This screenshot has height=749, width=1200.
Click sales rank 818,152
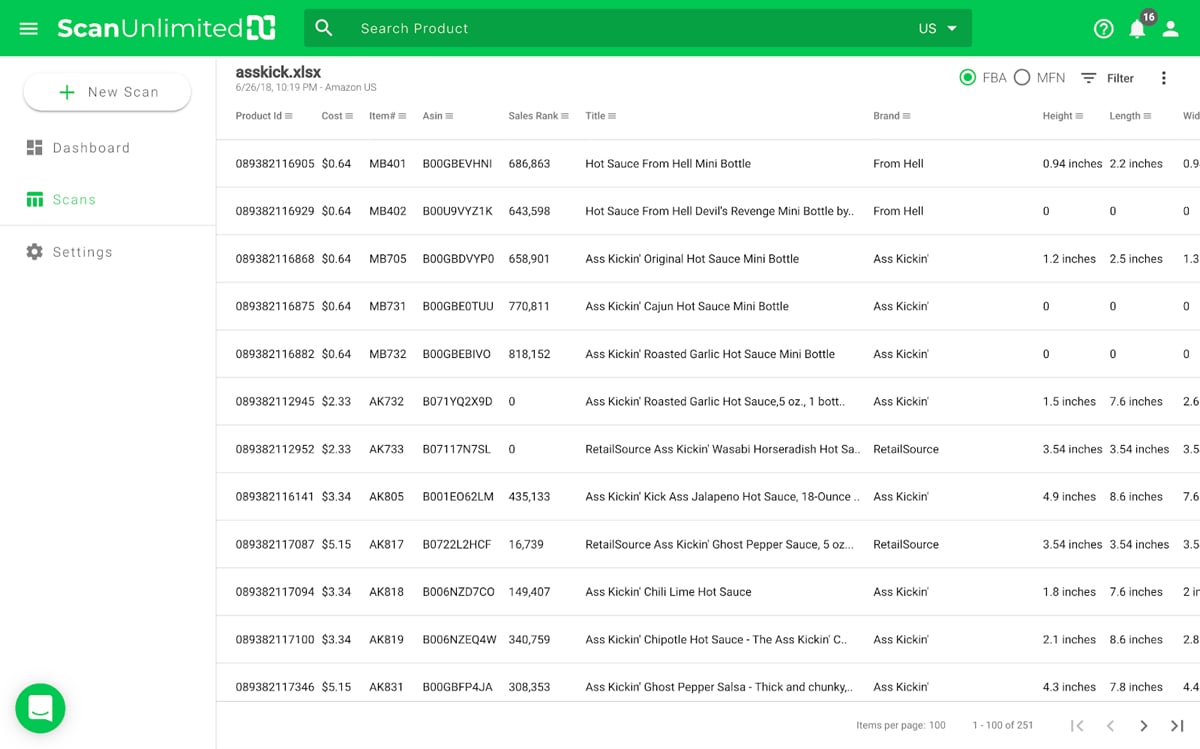[529, 354]
